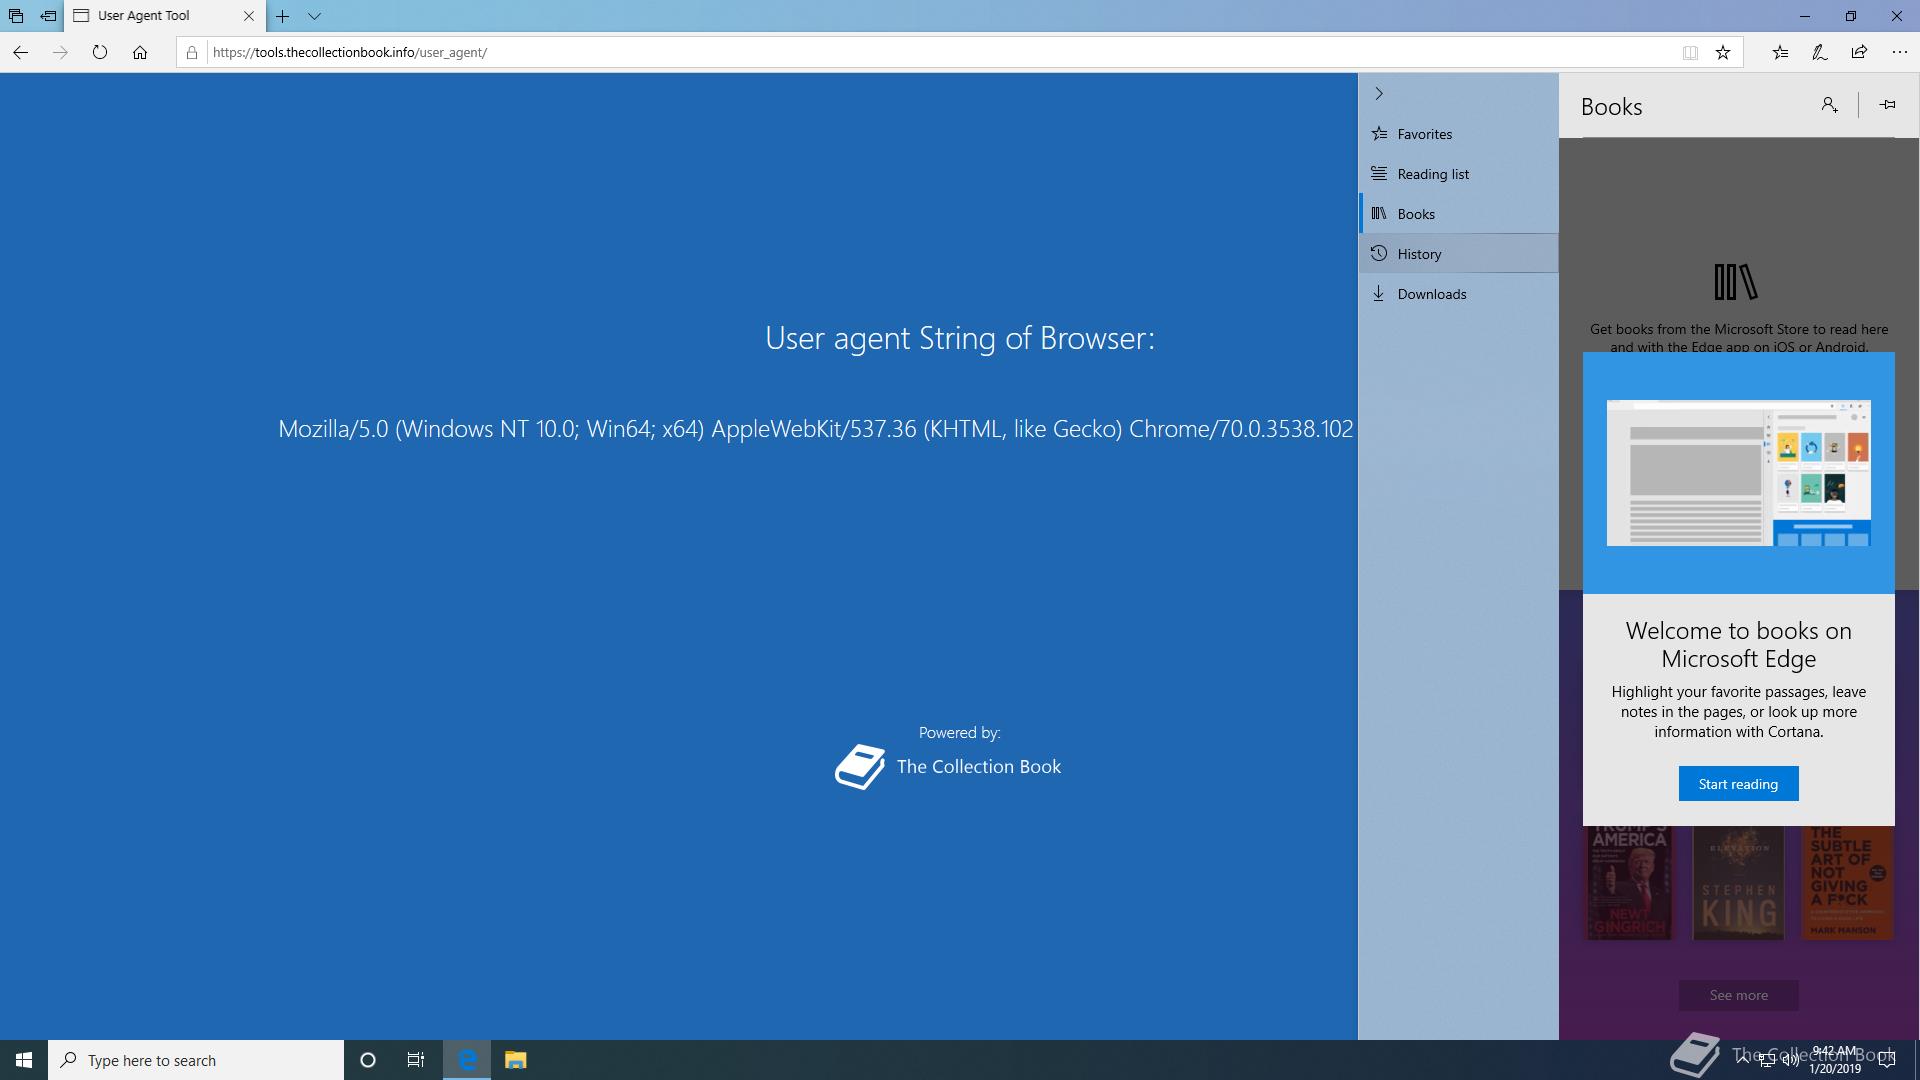Viewport: 1920px width, 1080px height.
Task: Open Reading list in the Hub
Action: [1459, 174]
